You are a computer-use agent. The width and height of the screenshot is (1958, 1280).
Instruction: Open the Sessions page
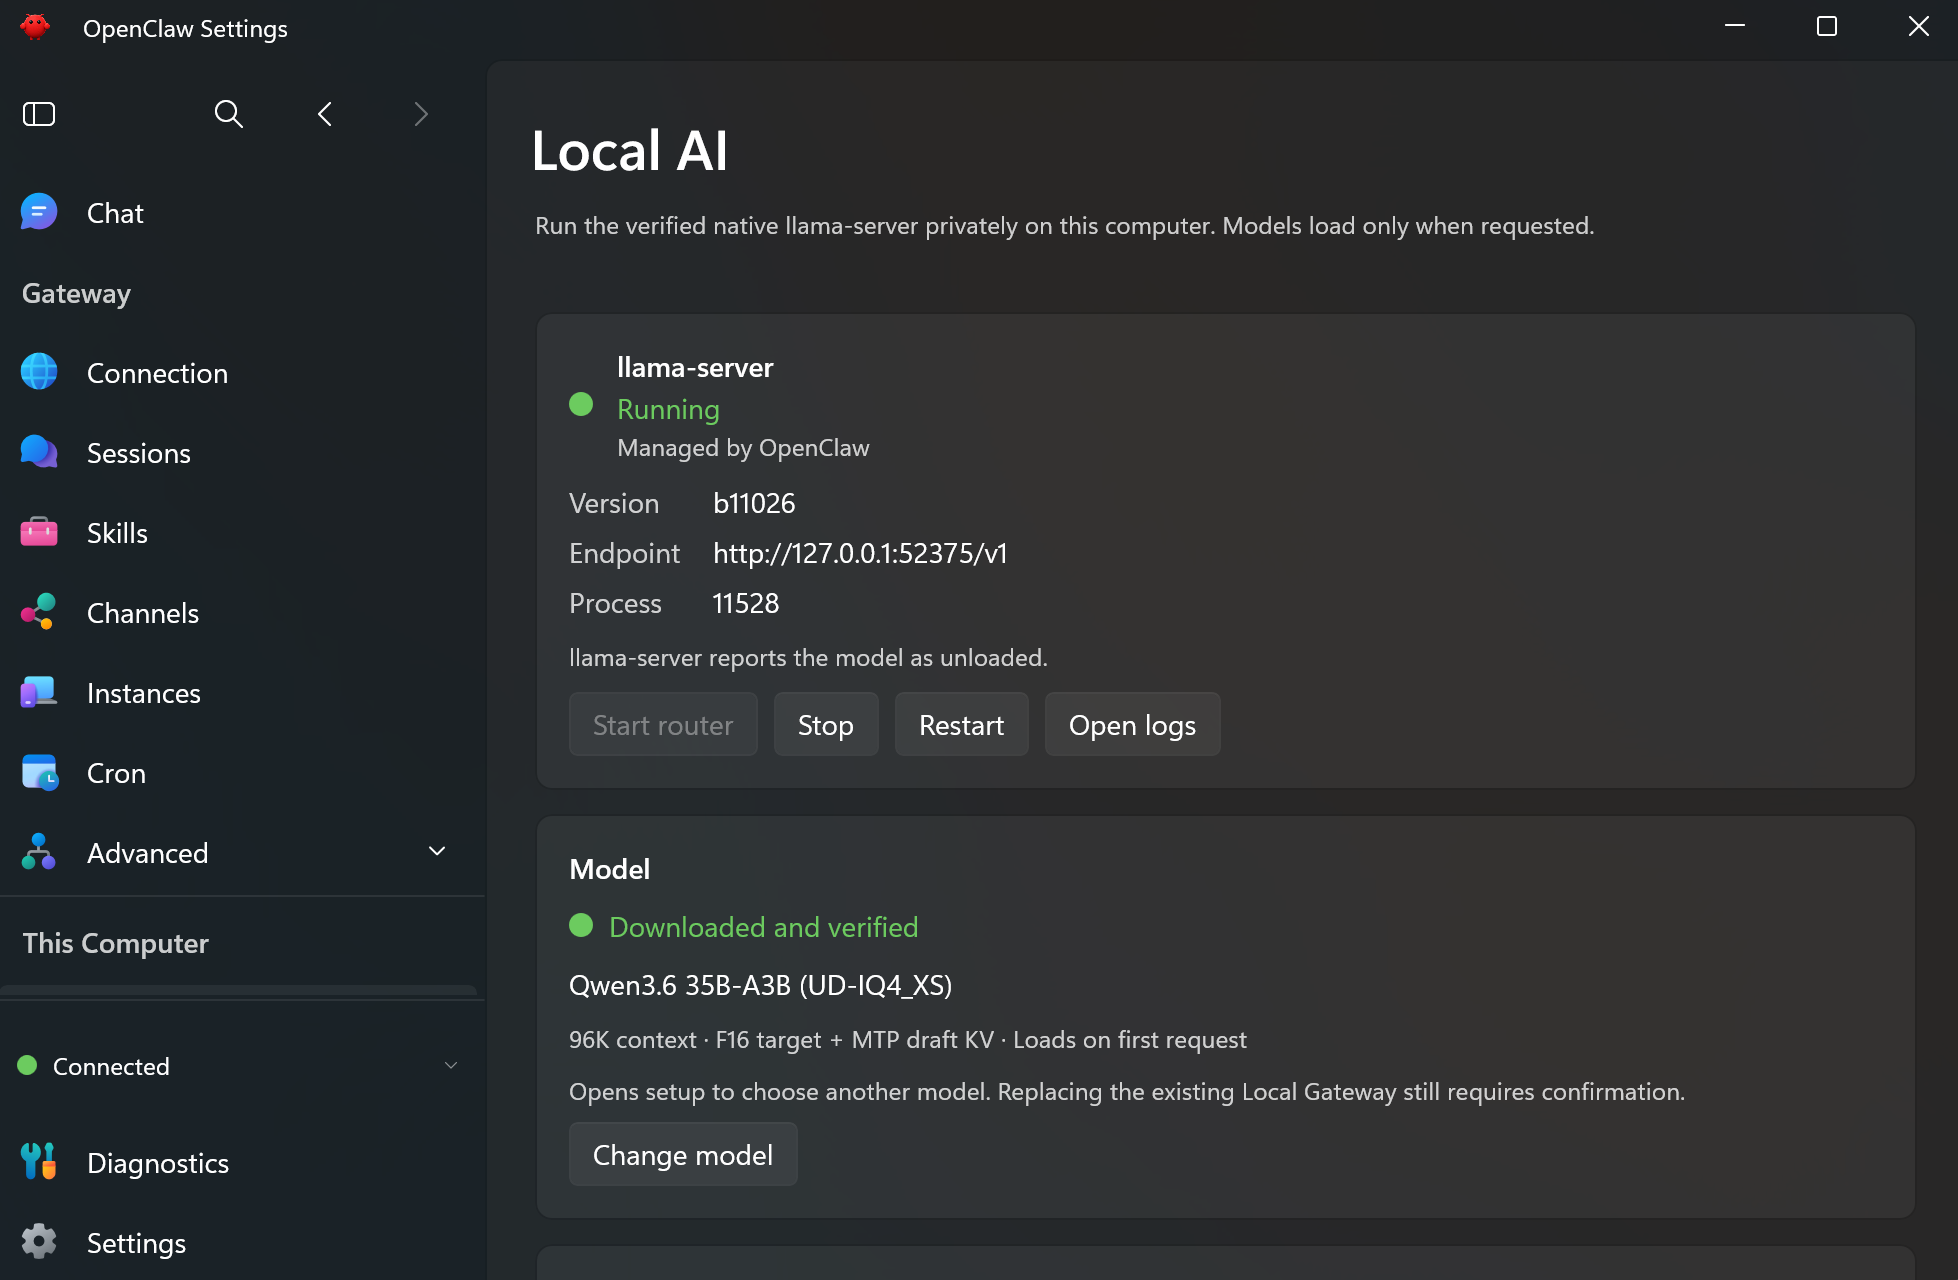click(240, 453)
